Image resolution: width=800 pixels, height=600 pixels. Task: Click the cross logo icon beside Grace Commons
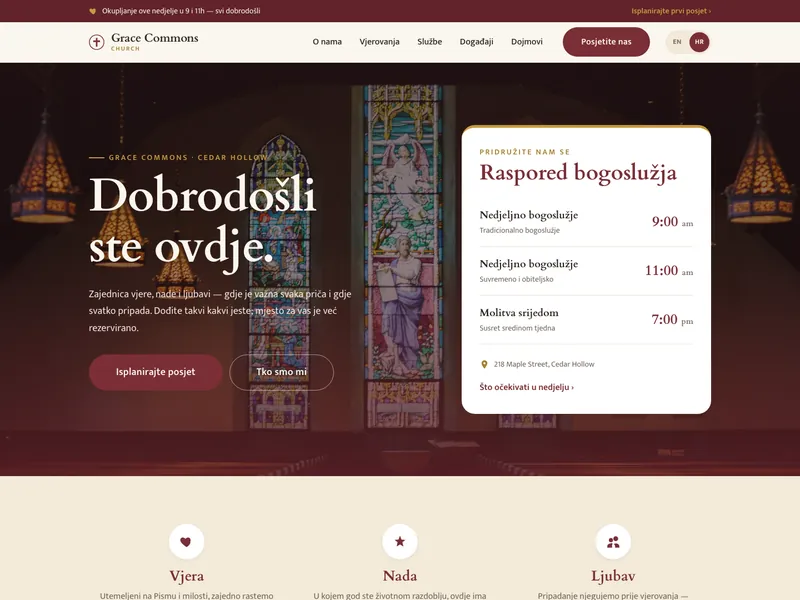point(96,42)
